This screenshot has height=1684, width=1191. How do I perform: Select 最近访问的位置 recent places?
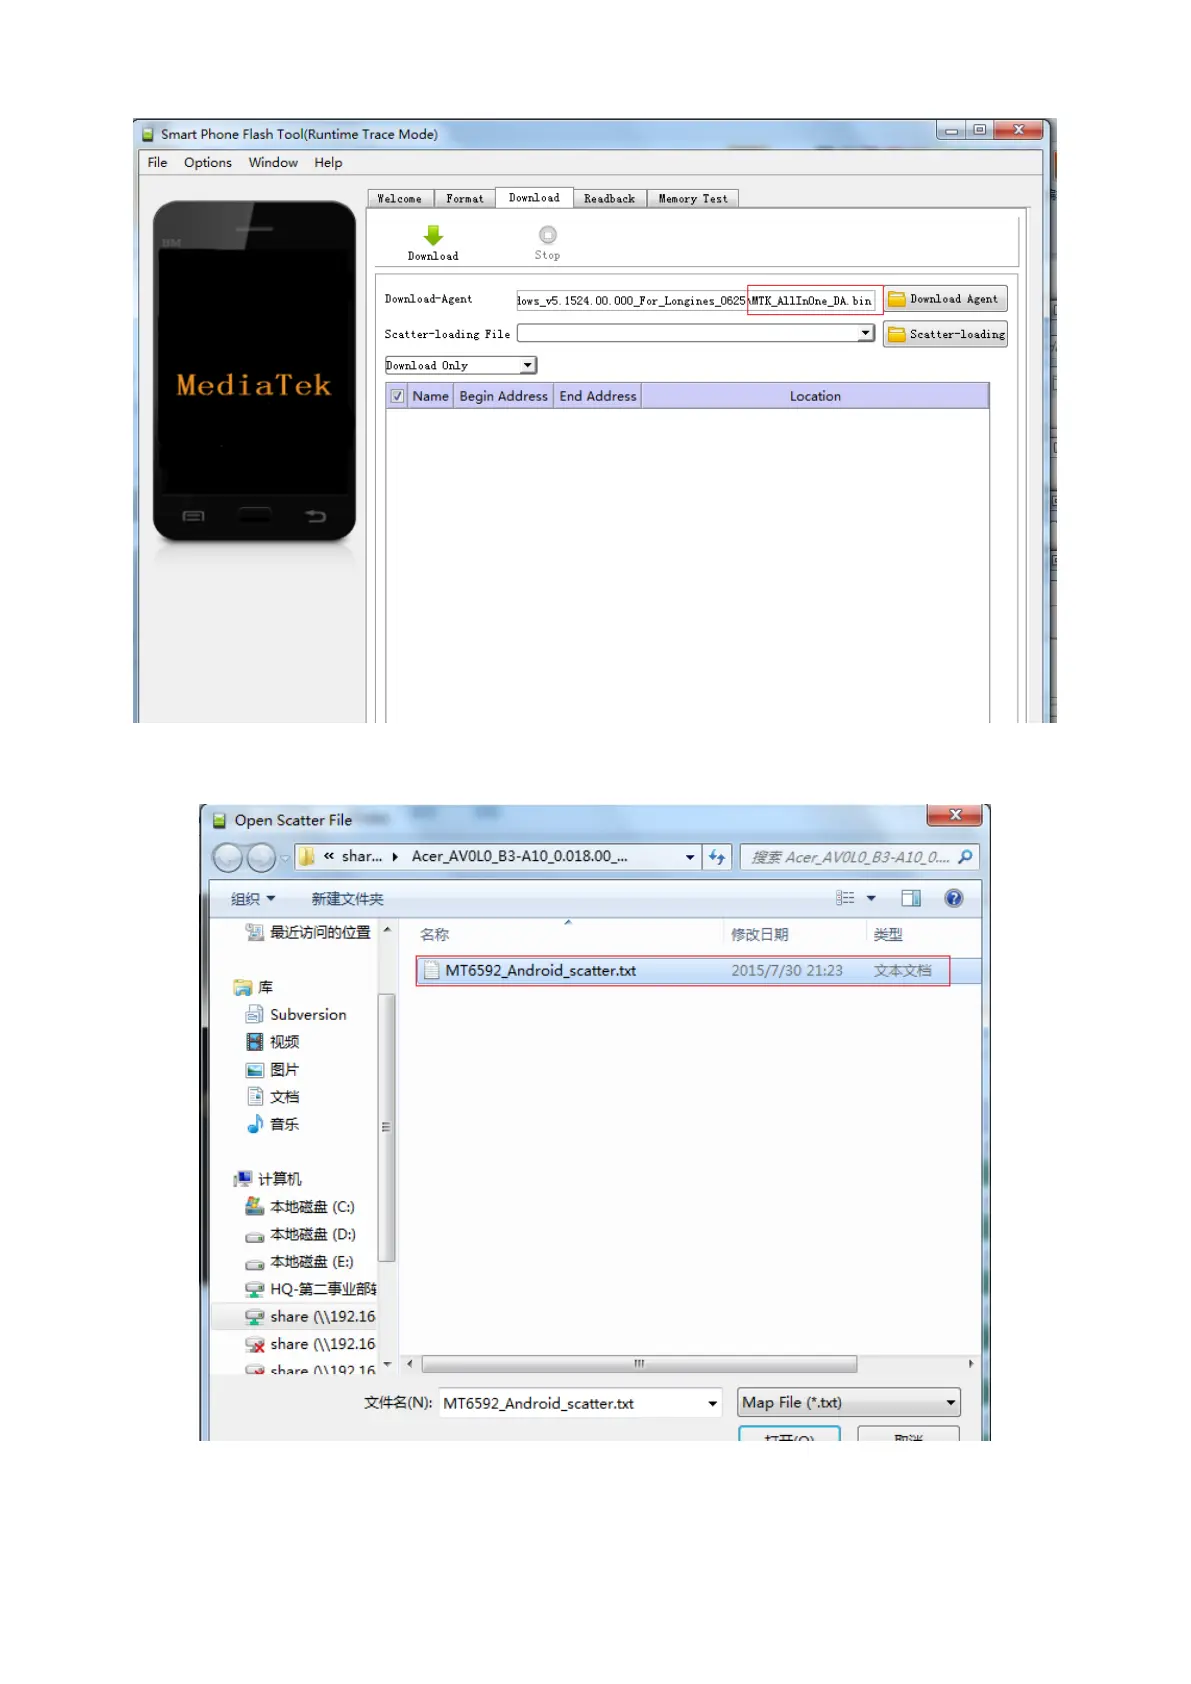click(309, 932)
